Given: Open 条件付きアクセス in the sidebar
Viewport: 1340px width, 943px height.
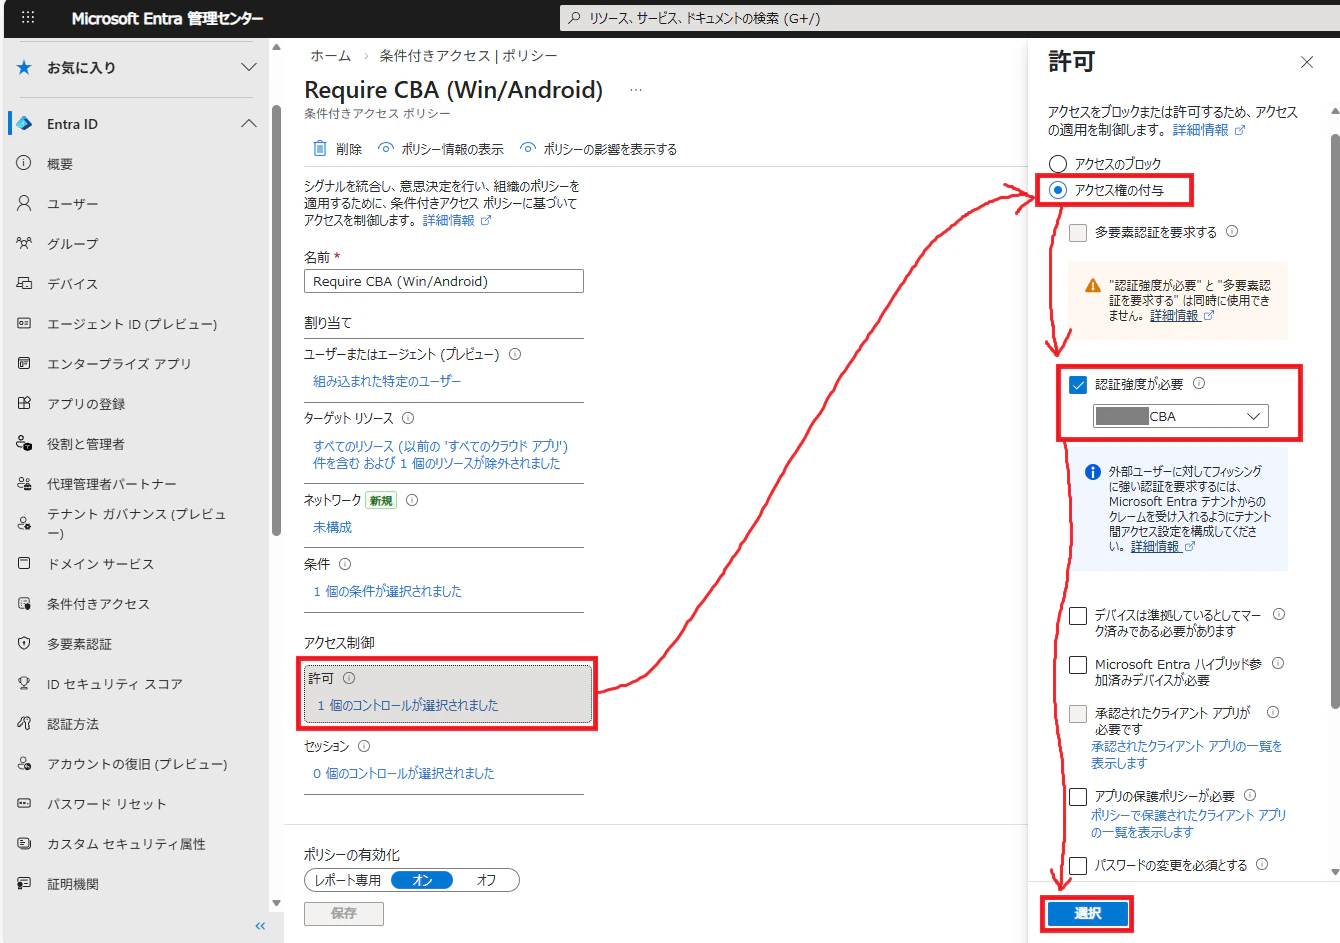Looking at the screenshot, I should coord(98,604).
